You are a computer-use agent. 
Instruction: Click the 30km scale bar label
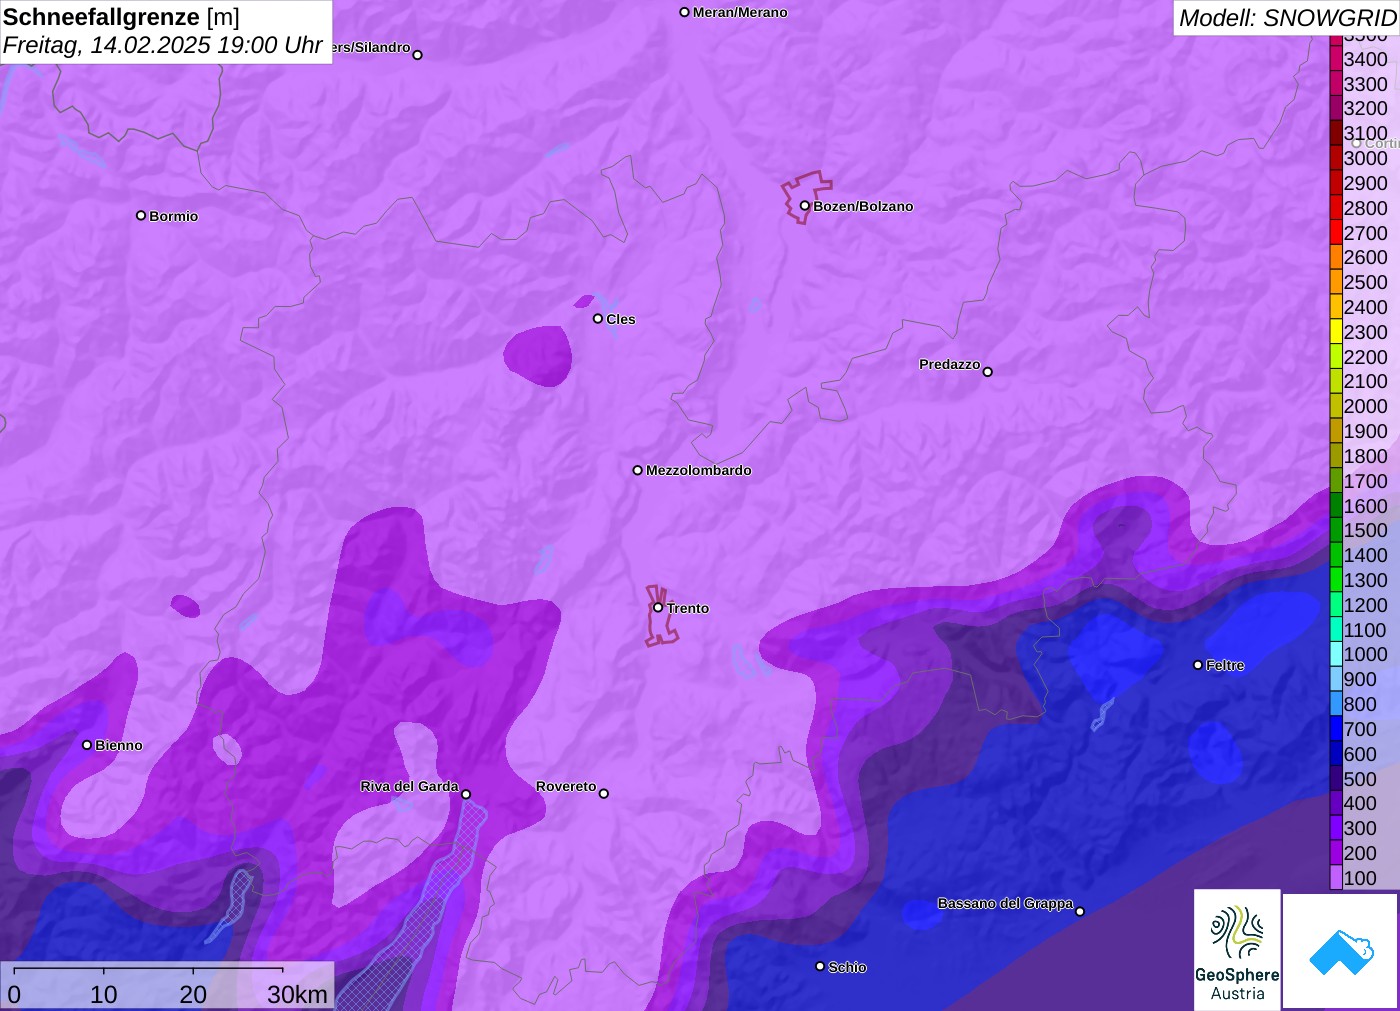point(297,994)
